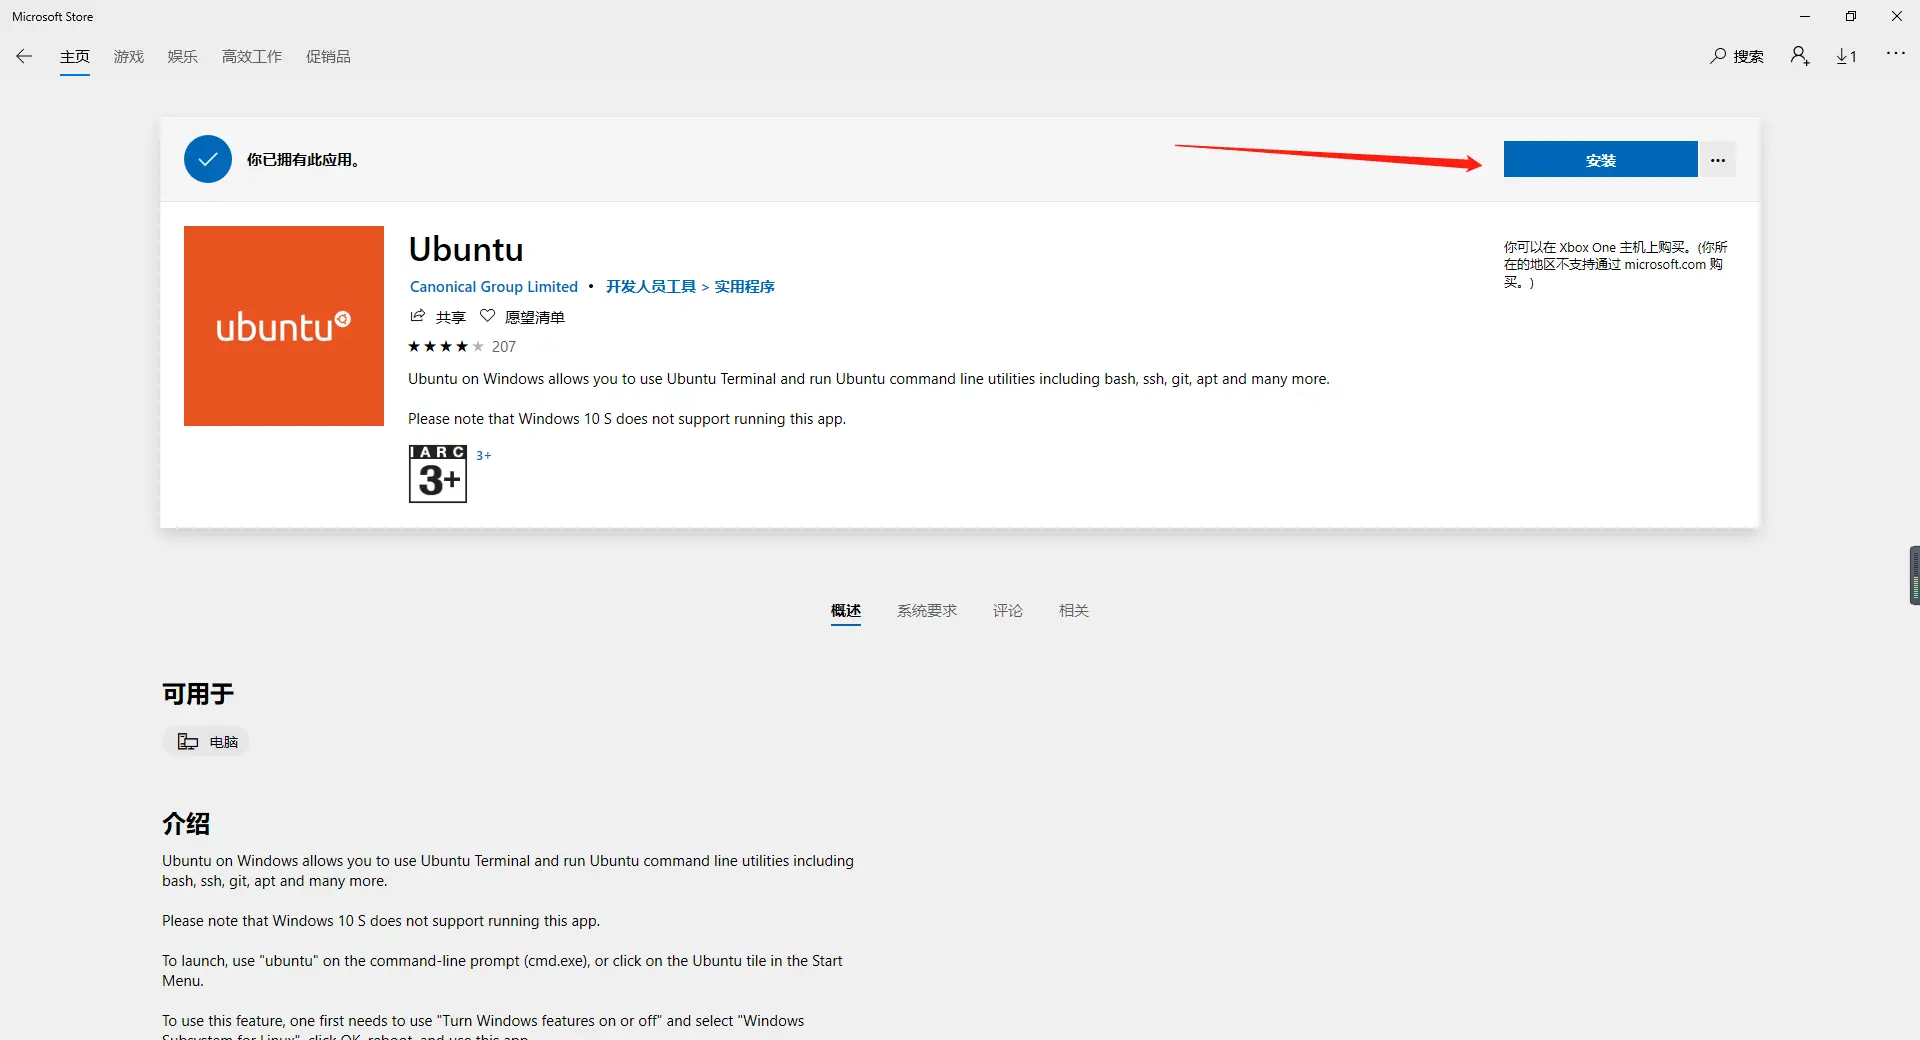Restore down the Microsoft Store window
The height and width of the screenshot is (1040, 1920).
point(1851,16)
